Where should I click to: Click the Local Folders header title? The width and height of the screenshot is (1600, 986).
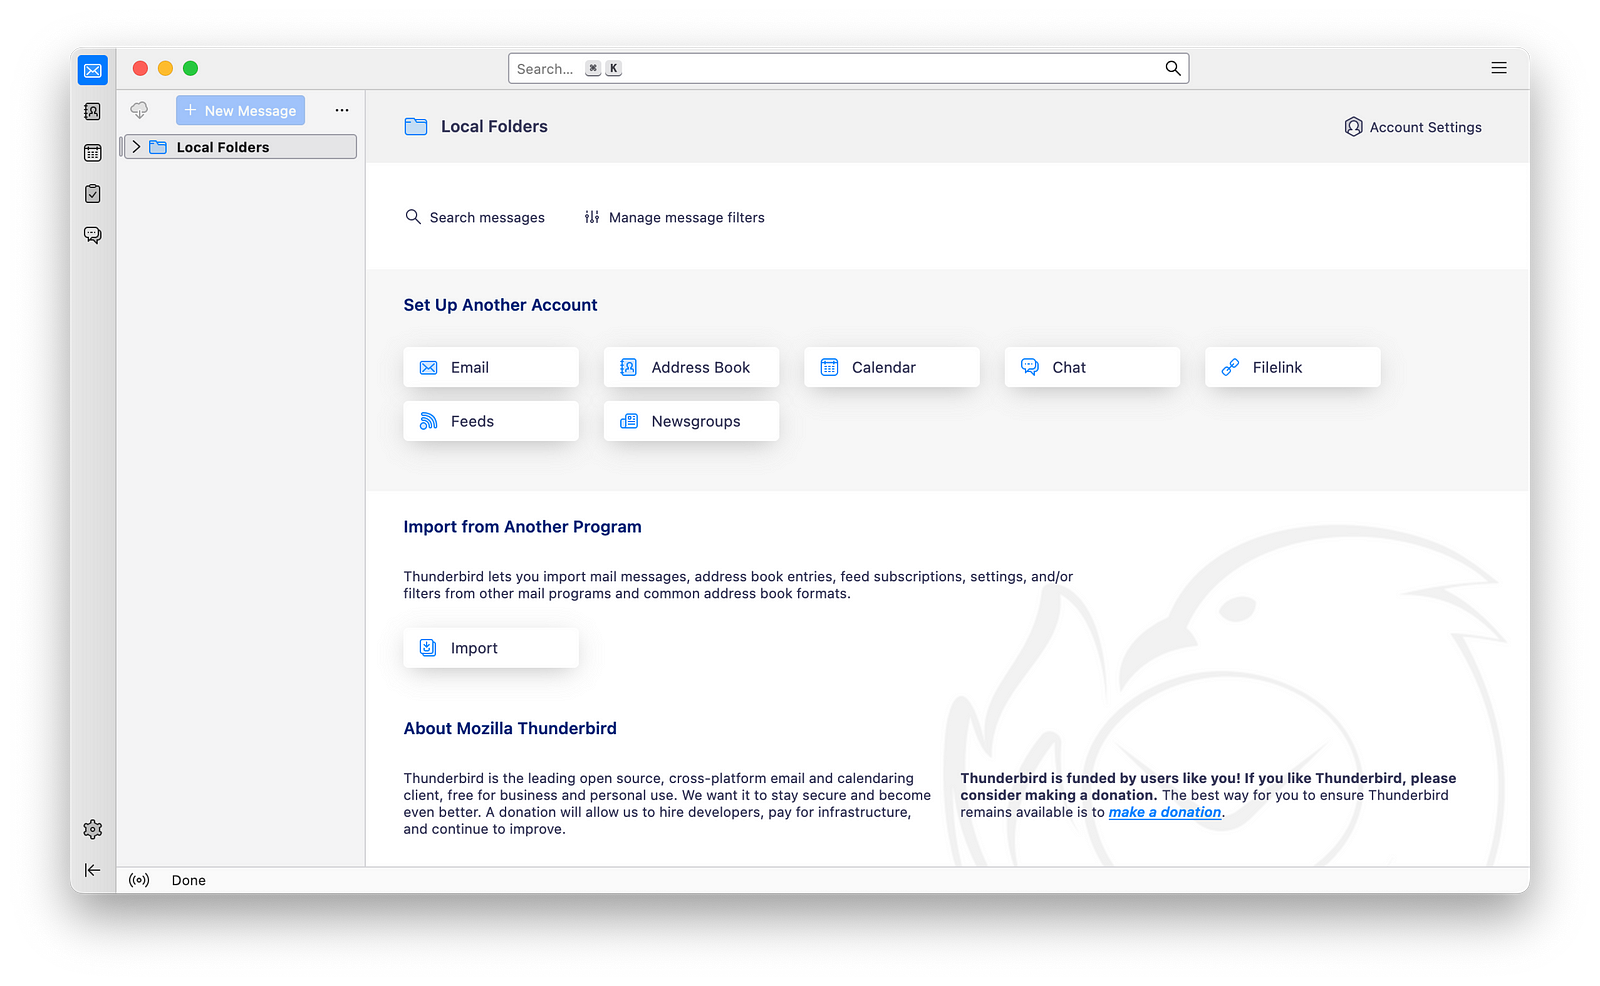pyautogui.click(x=494, y=126)
